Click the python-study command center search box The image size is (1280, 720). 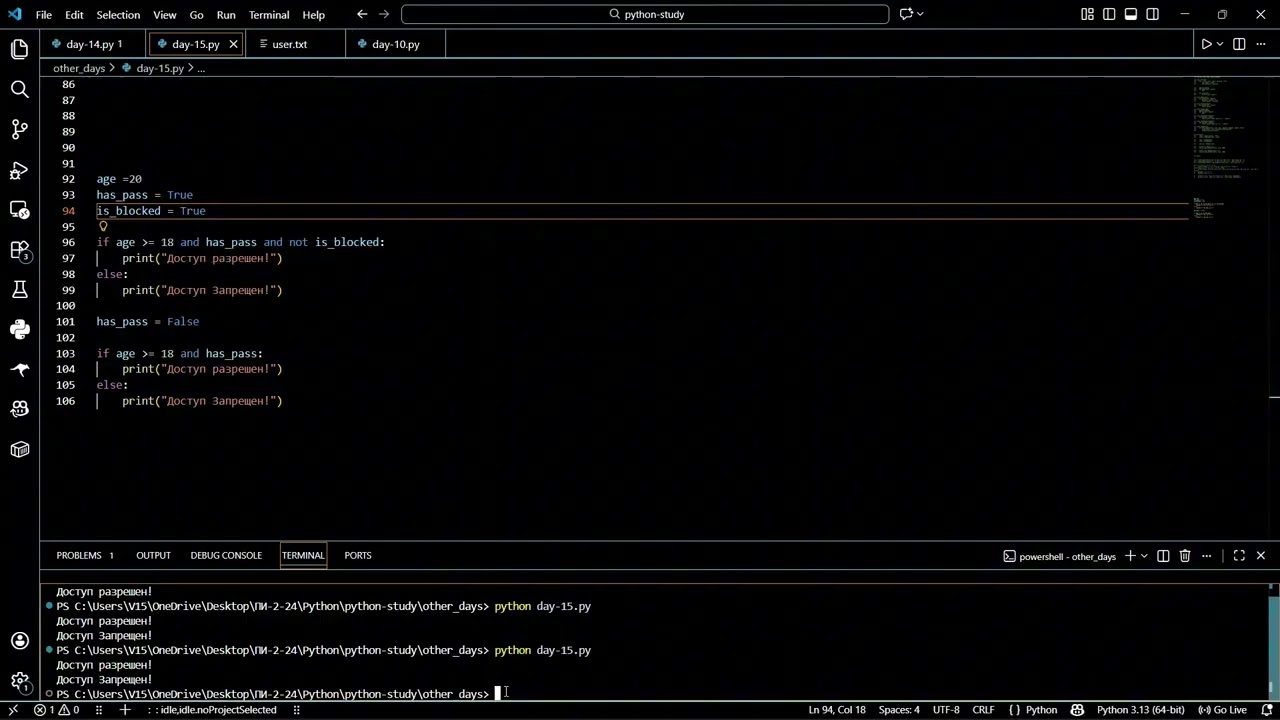pyautogui.click(x=645, y=14)
